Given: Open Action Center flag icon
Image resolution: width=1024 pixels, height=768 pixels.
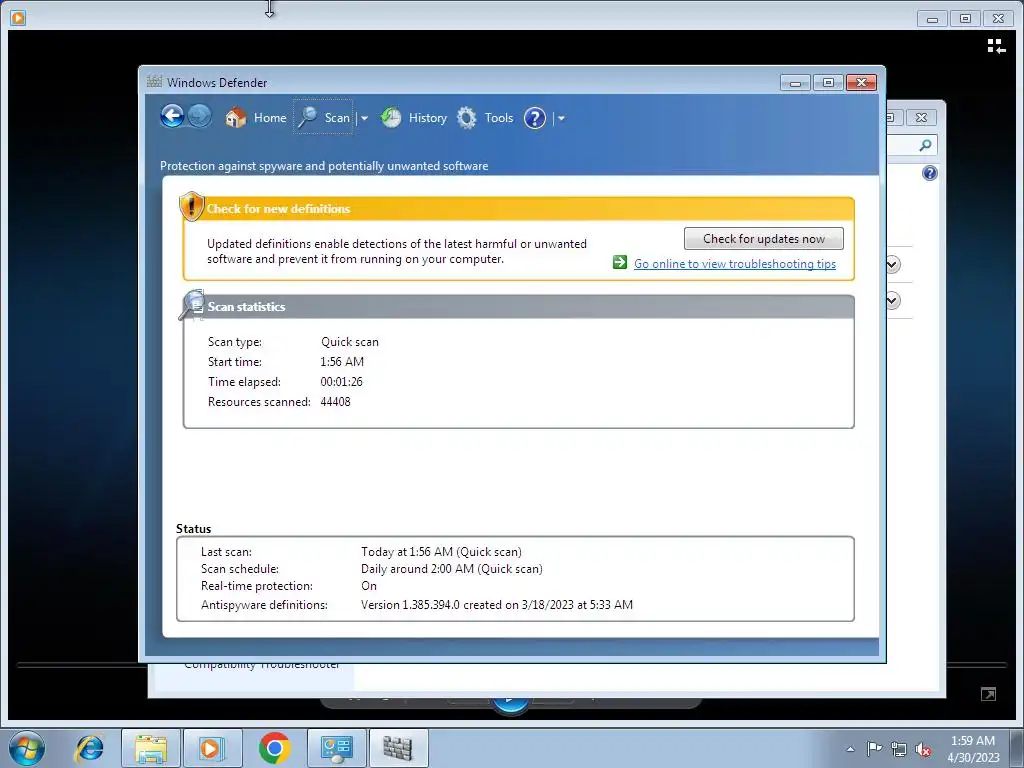Looking at the screenshot, I should click(x=874, y=748).
